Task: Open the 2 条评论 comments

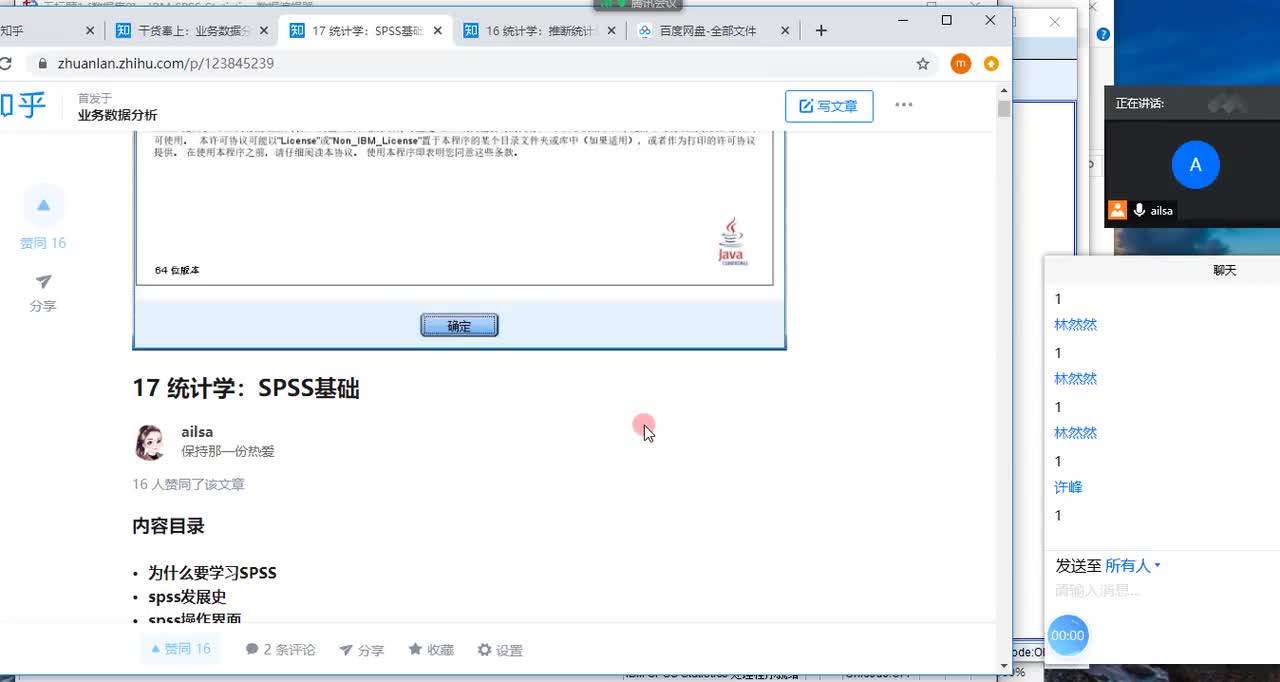Action: coord(280,650)
